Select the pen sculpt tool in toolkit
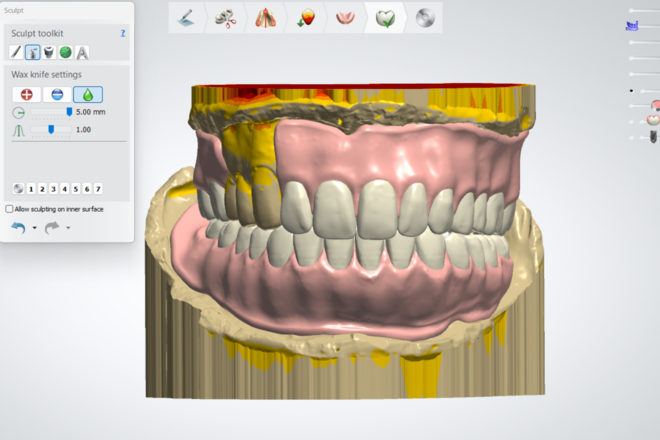The height and width of the screenshot is (440, 660). 16,52
